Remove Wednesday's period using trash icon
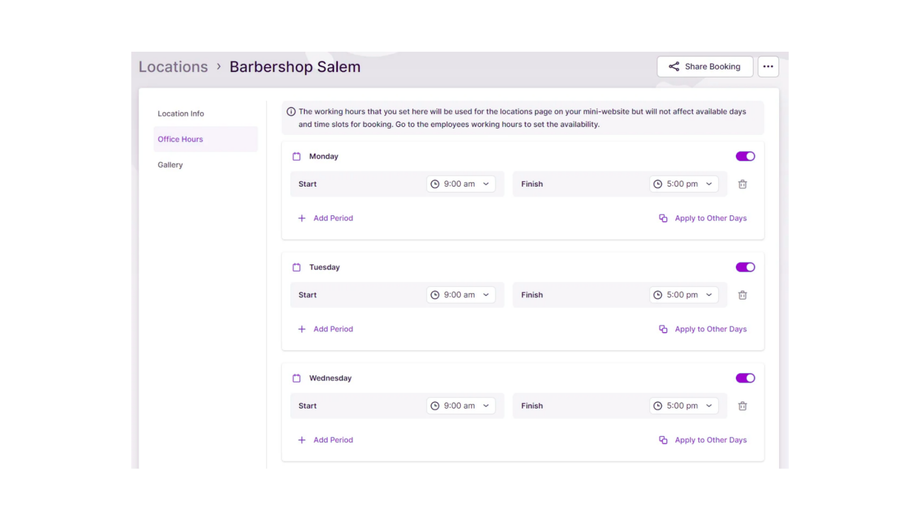The height and width of the screenshot is (517, 920). (742, 406)
